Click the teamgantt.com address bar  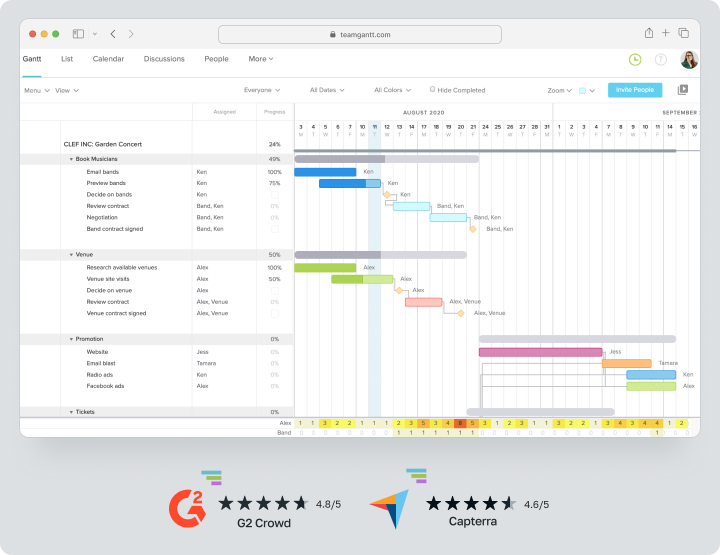click(360, 34)
